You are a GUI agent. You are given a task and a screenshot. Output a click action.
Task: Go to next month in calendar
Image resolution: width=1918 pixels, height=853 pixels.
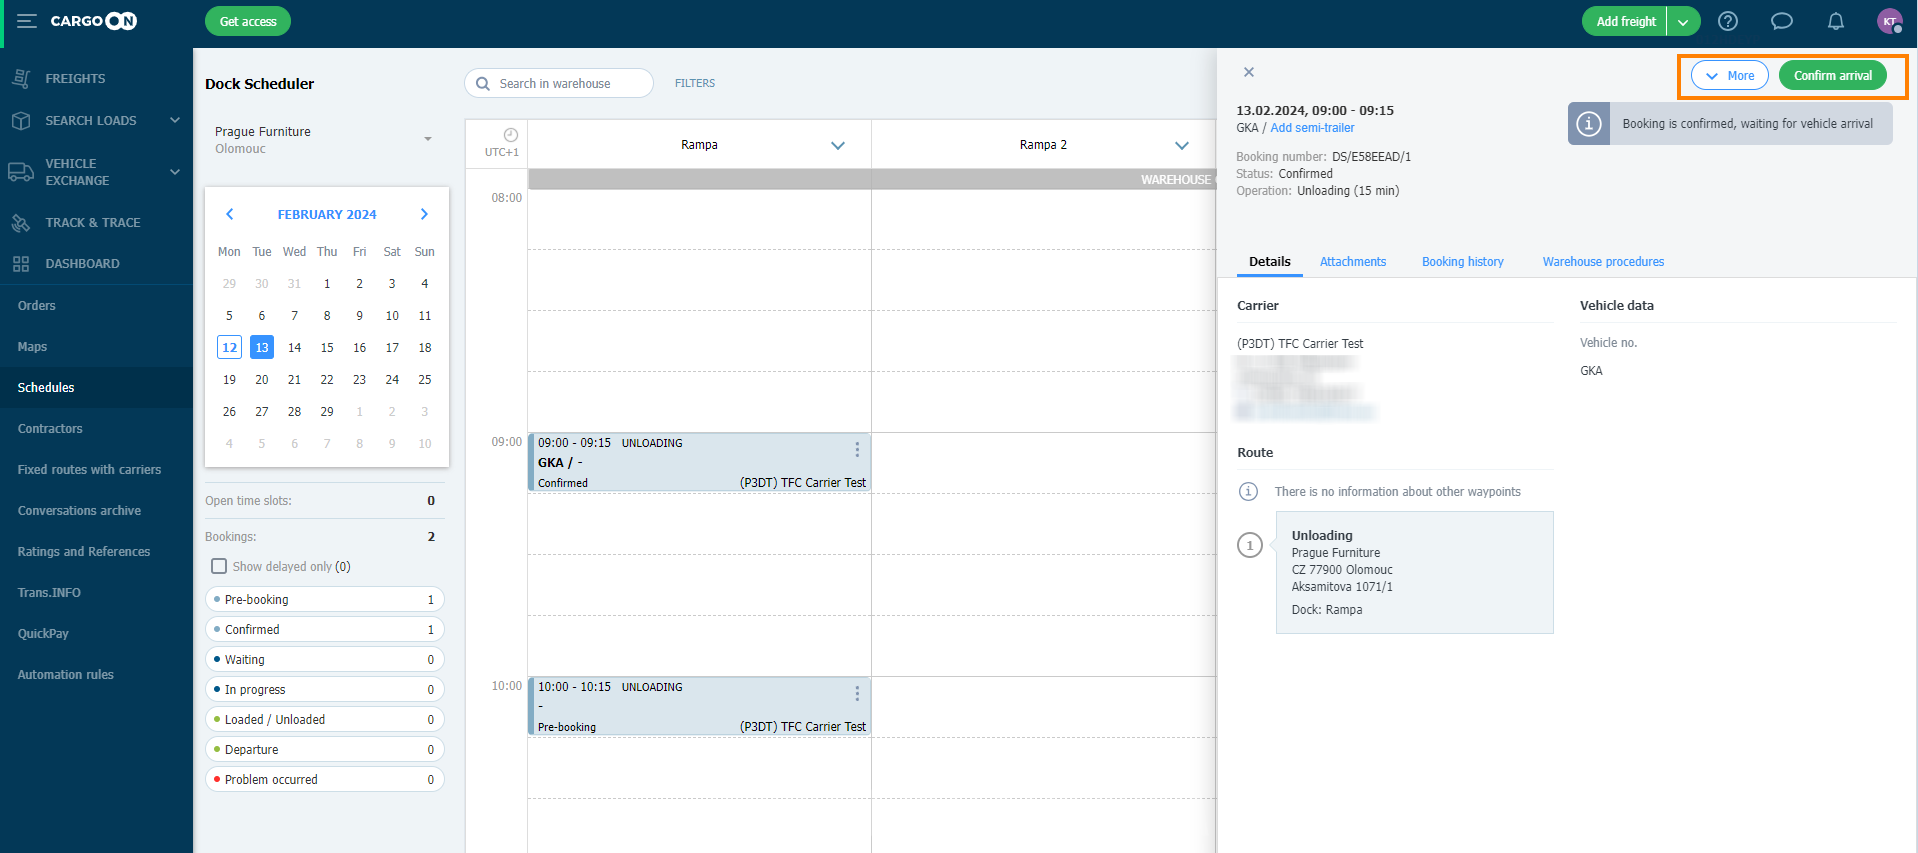[x=424, y=214]
